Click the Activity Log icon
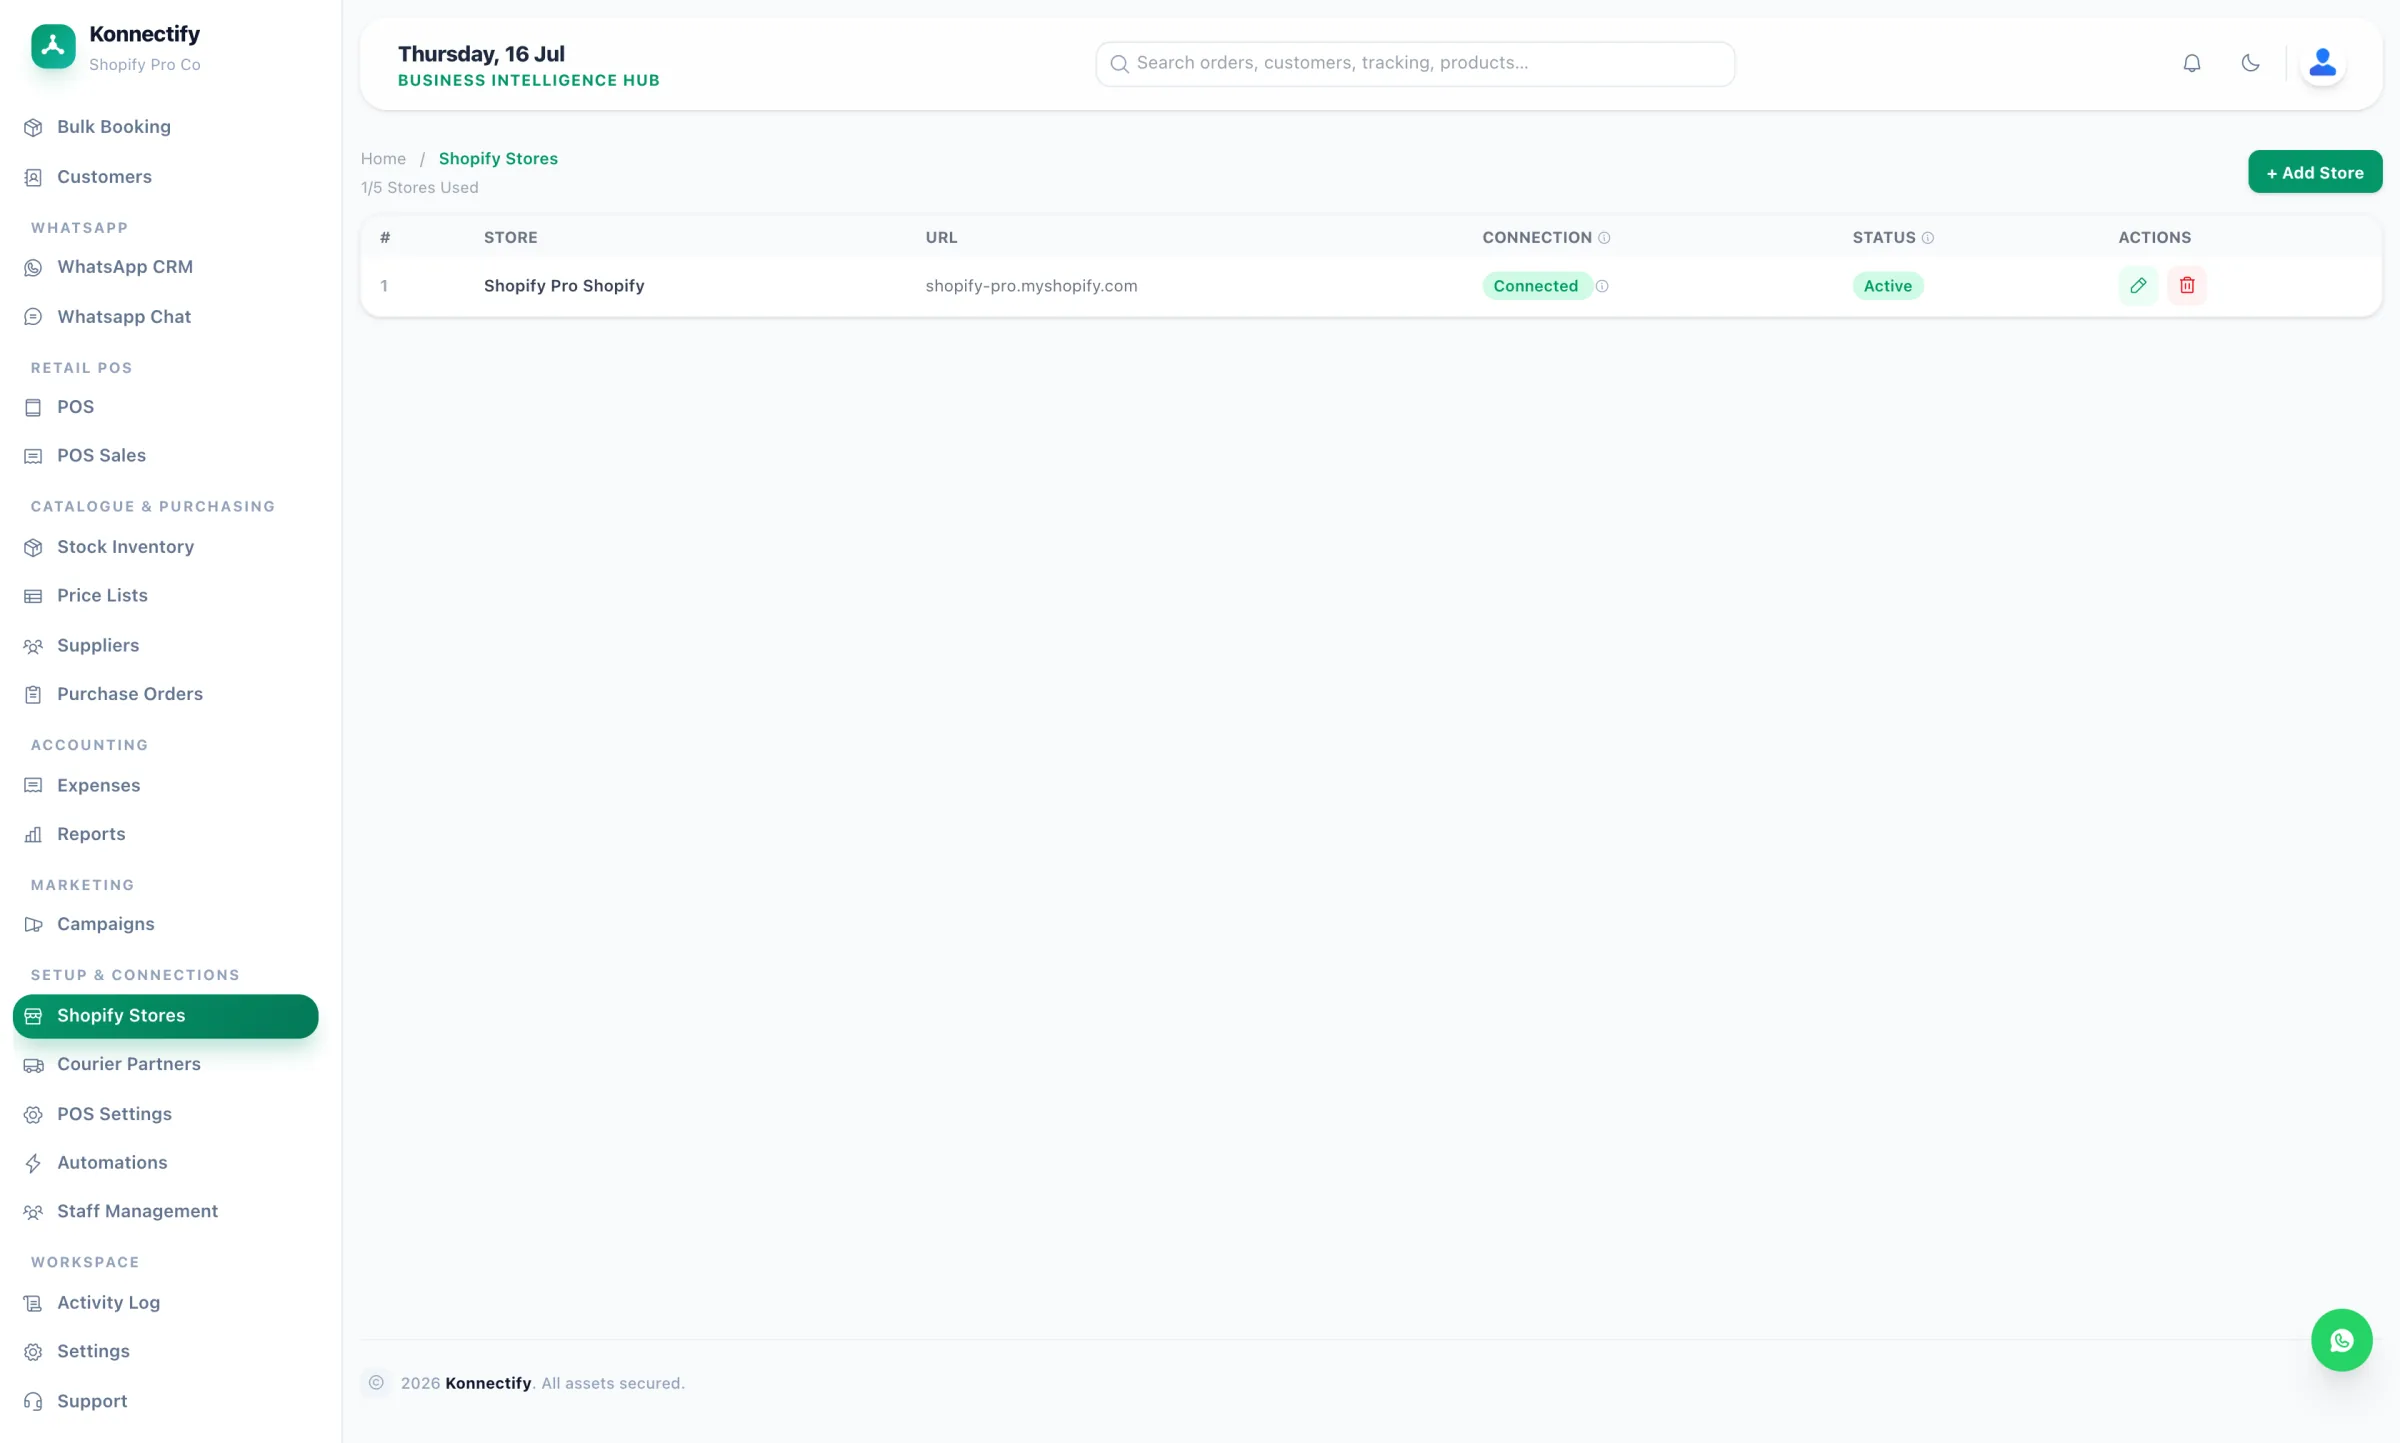The image size is (2400, 1443). (x=33, y=1303)
